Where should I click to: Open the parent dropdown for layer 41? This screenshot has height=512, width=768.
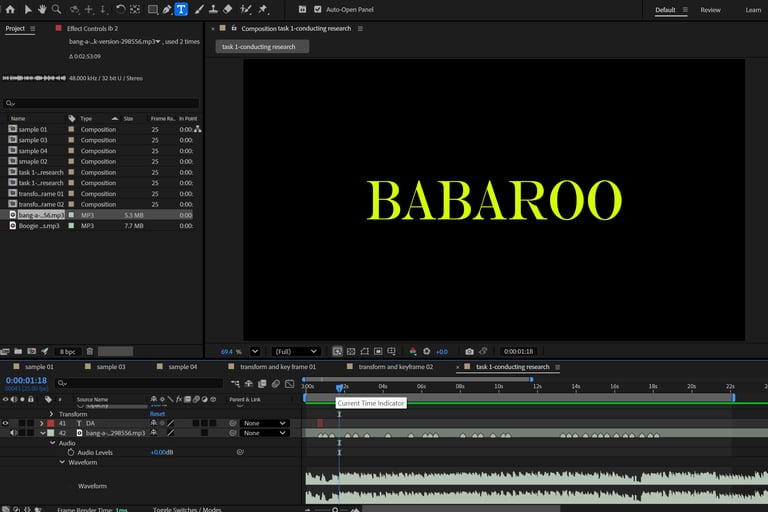click(x=265, y=423)
